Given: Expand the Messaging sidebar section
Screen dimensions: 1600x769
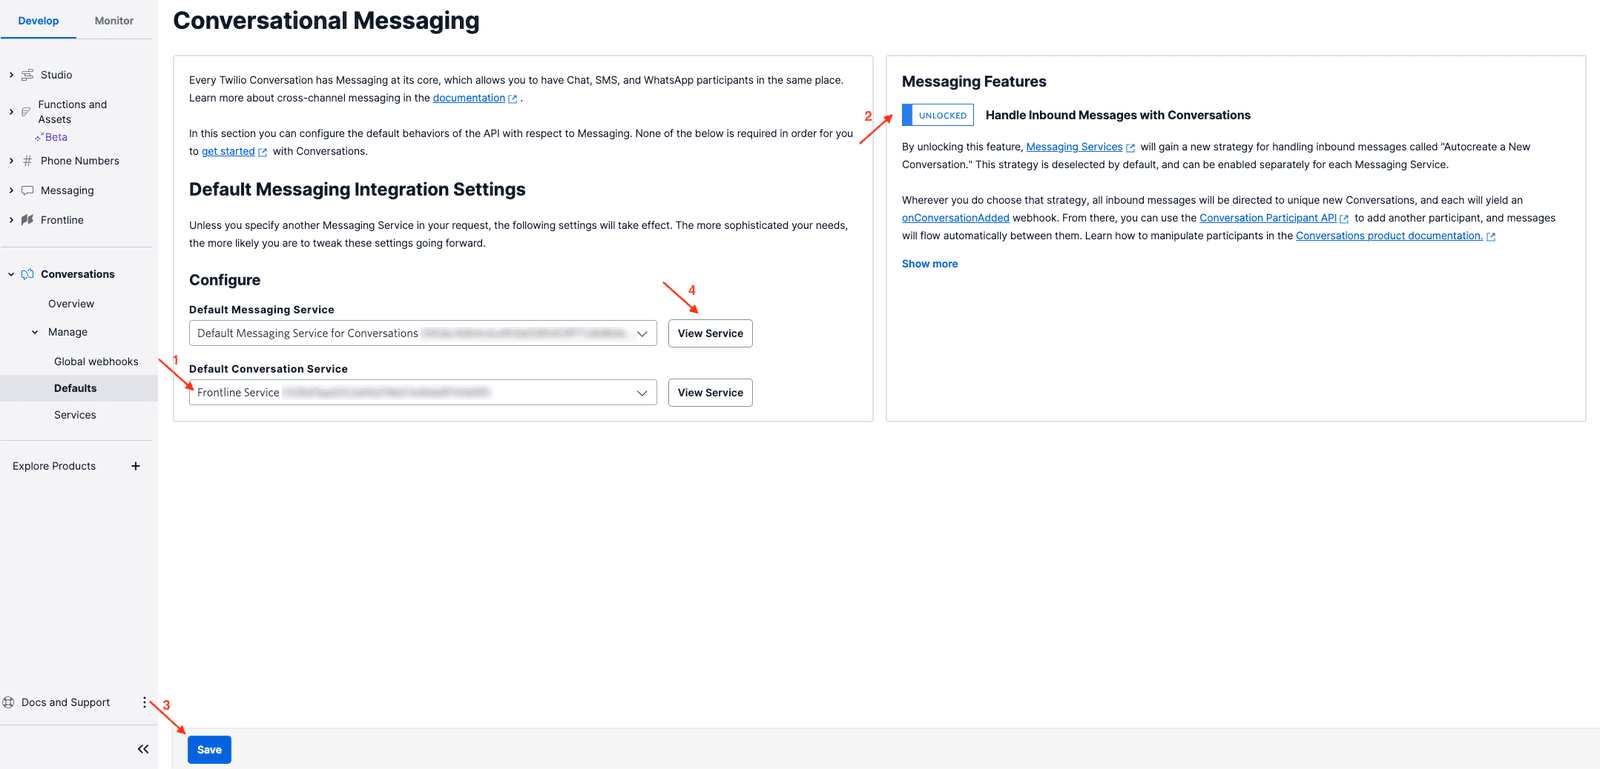Looking at the screenshot, I should [11, 190].
